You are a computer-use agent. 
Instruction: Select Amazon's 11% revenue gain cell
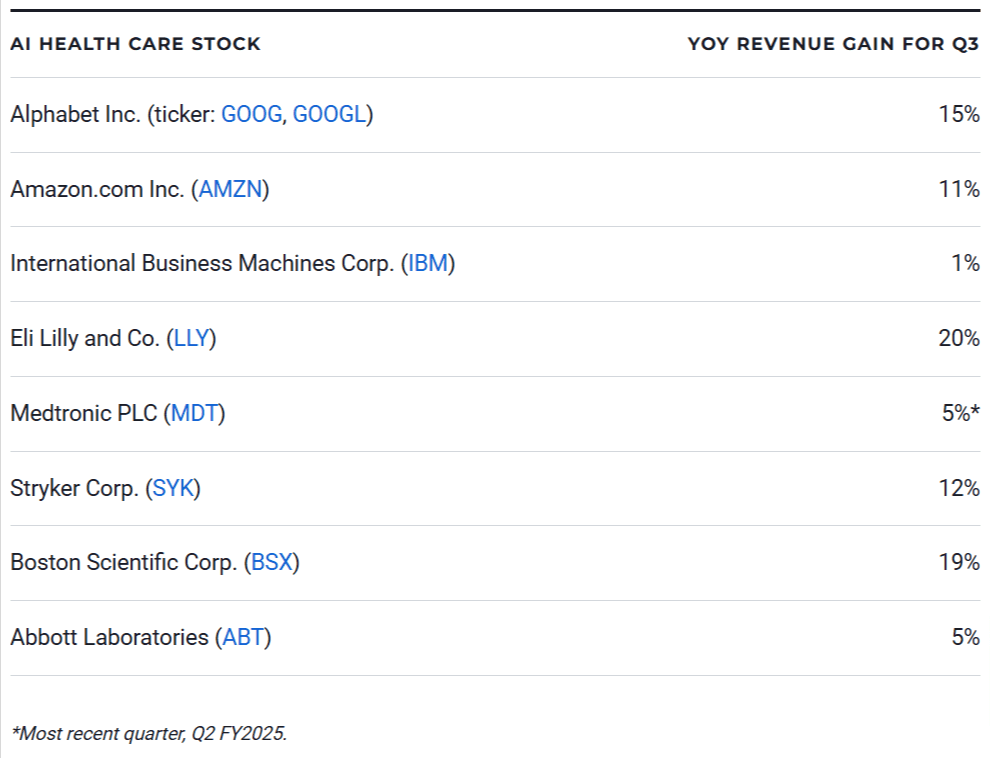[959, 189]
